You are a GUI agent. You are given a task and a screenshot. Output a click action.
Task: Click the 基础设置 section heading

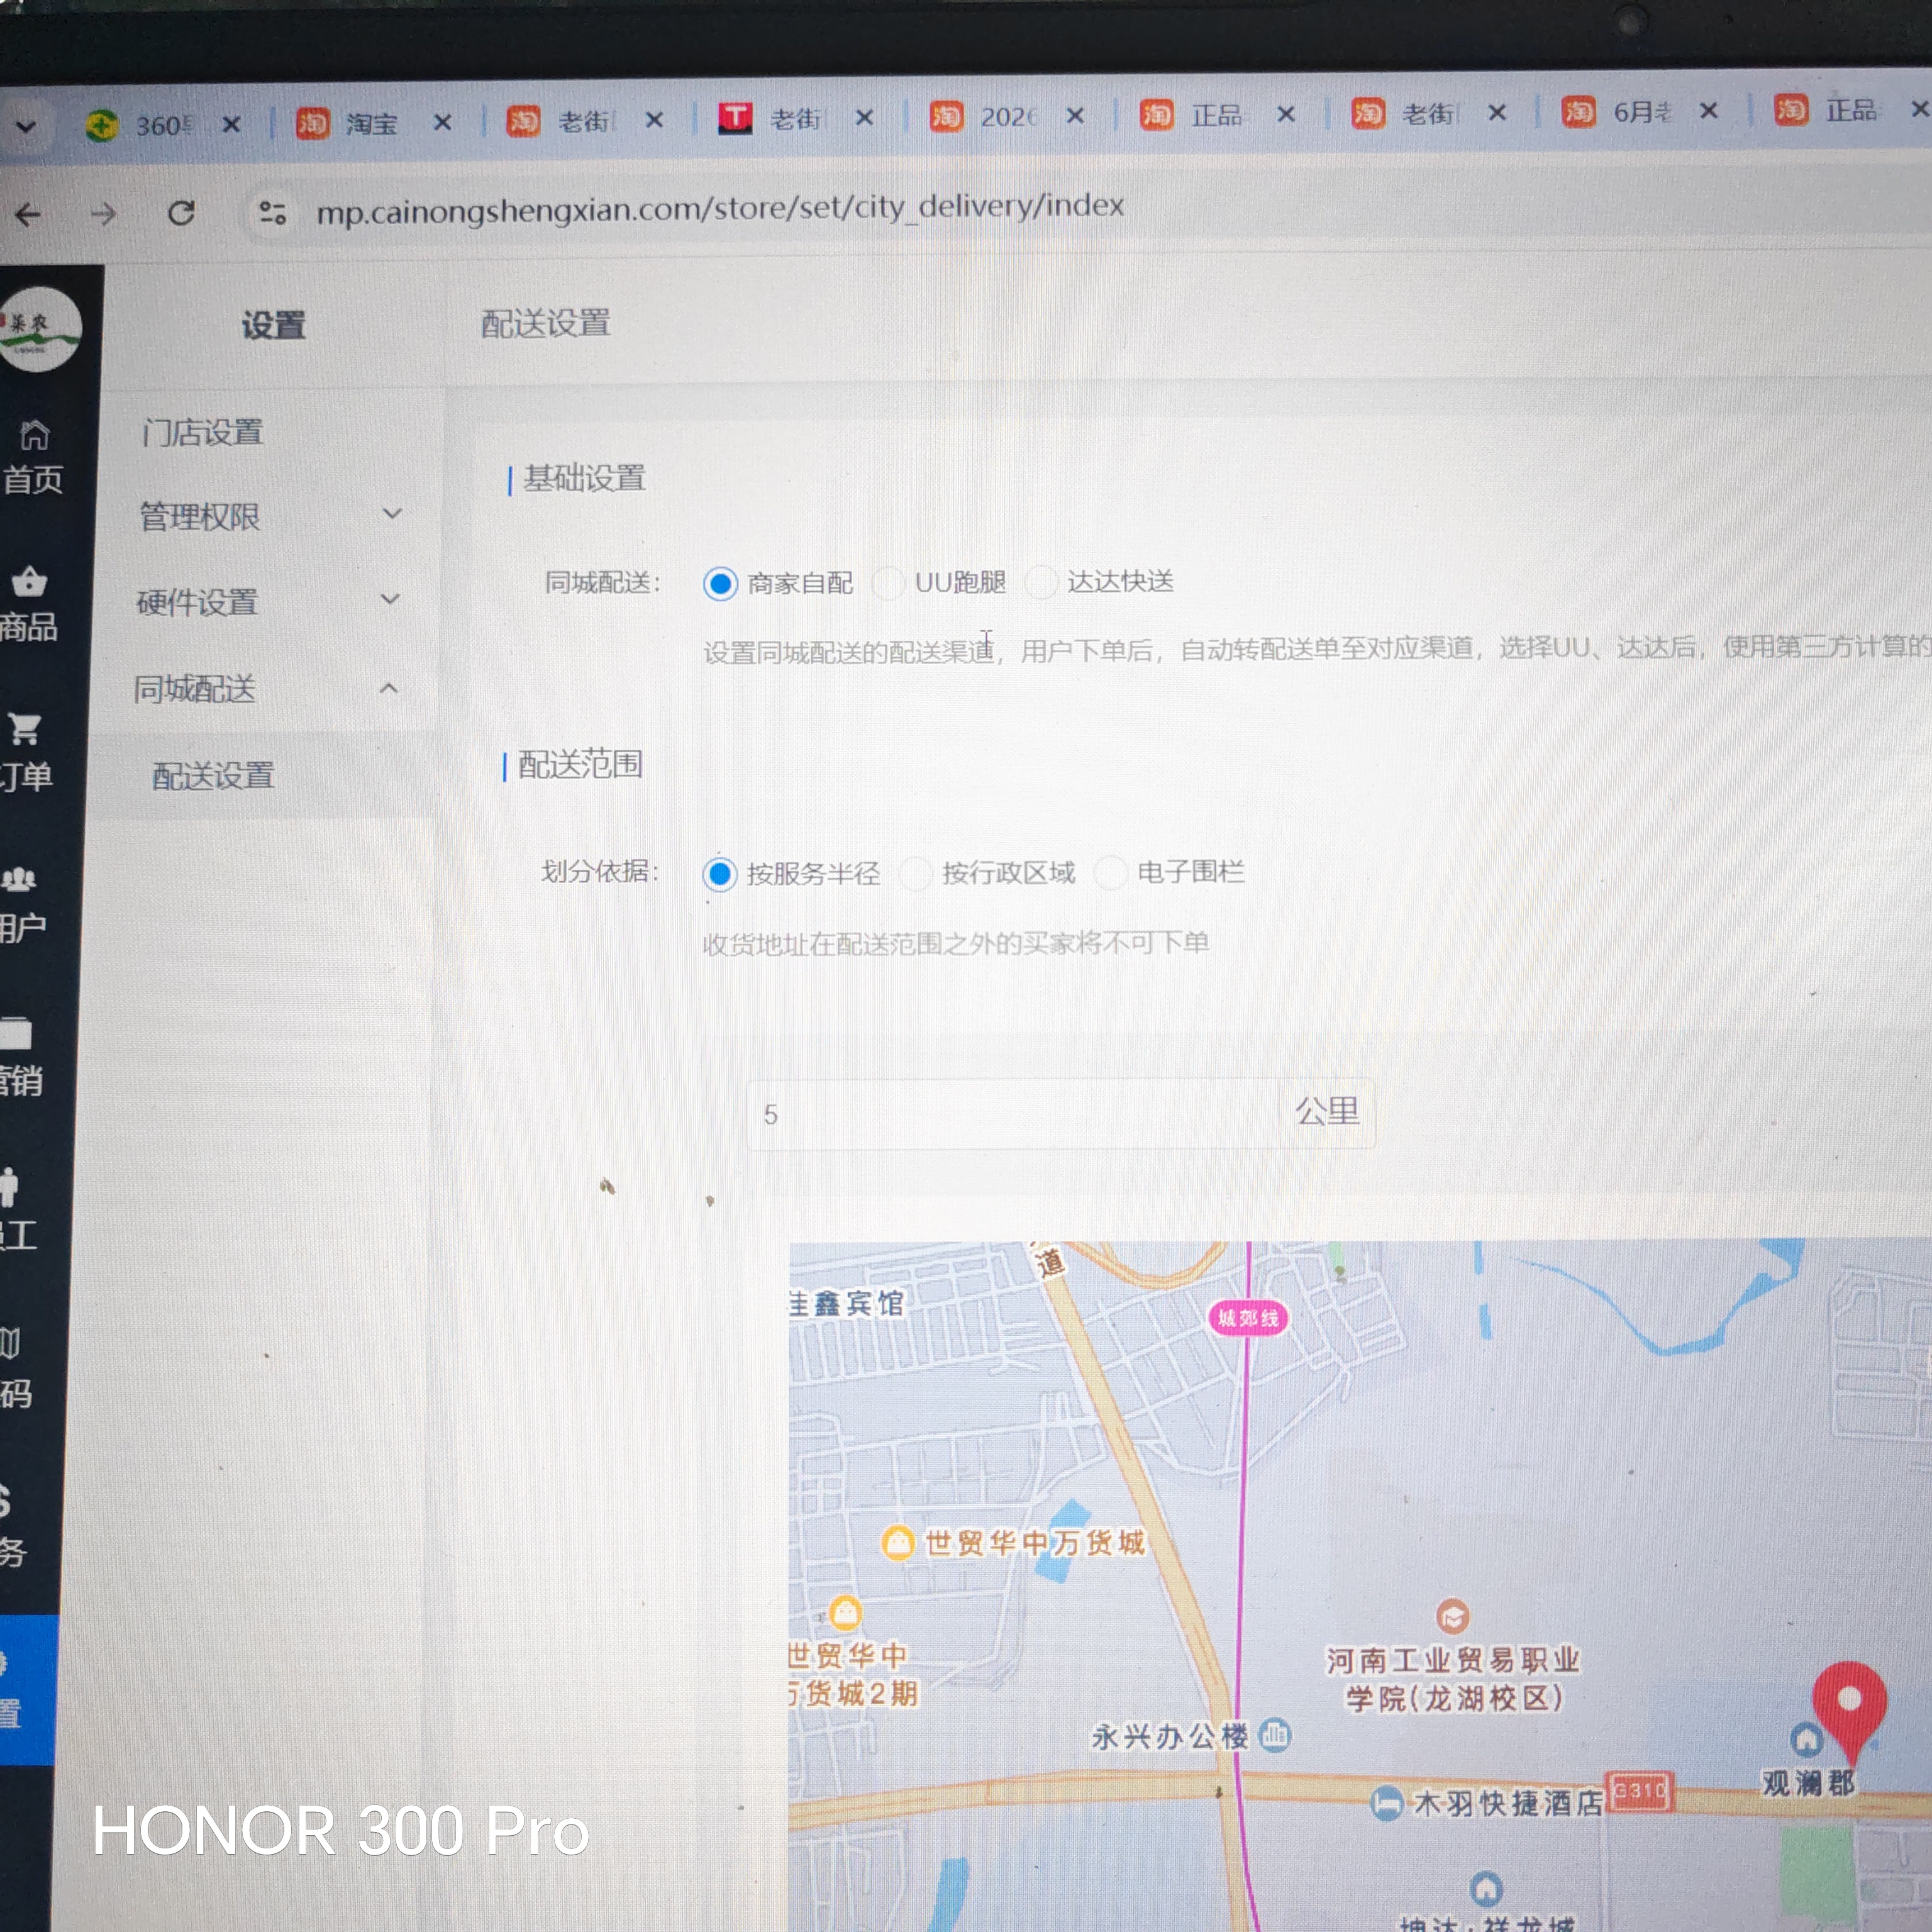pos(584,478)
